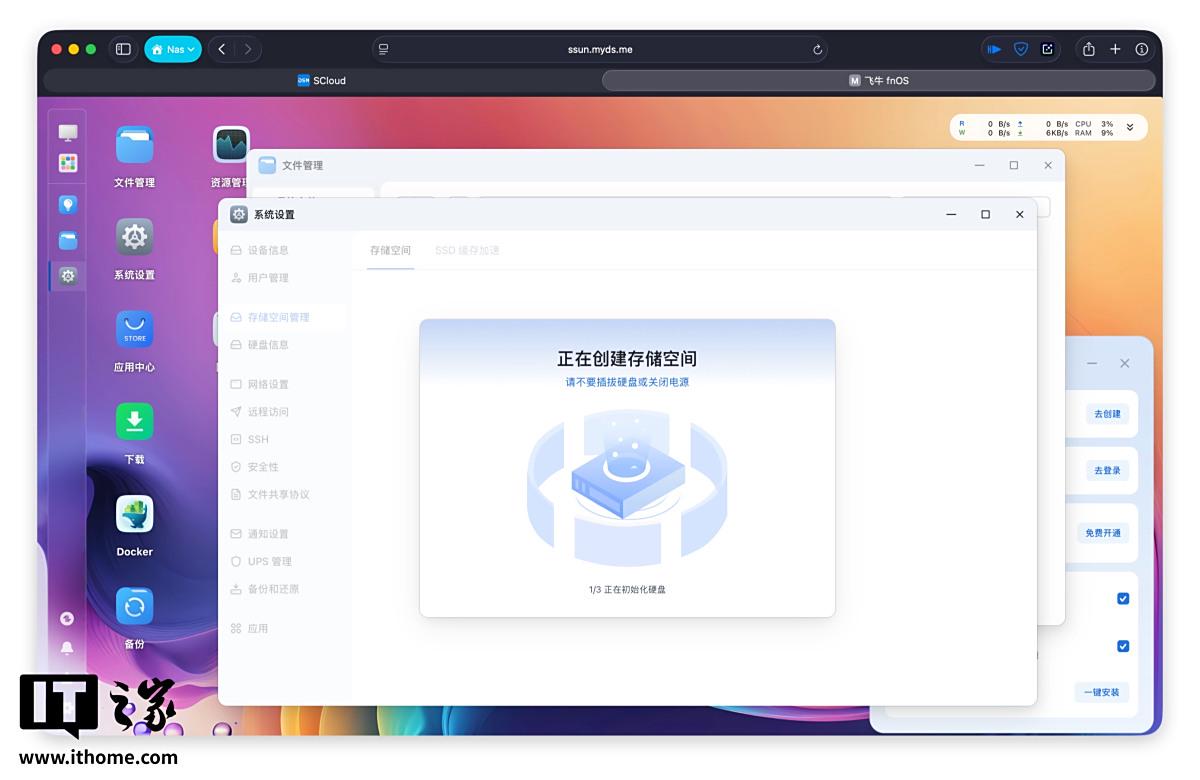Image resolution: width=1200 pixels, height=780 pixels.
Task: Select 硬盘信息 in settings sidebar
Action: point(268,345)
